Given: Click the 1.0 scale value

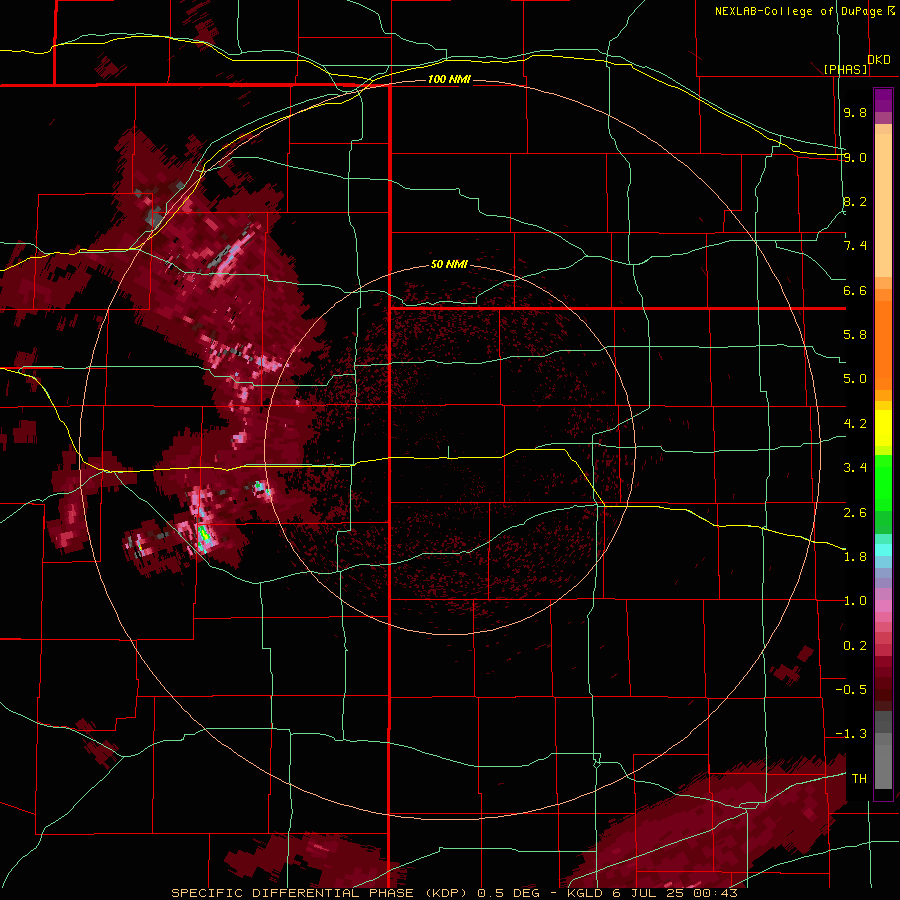Looking at the screenshot, I should tap(855, 601).
